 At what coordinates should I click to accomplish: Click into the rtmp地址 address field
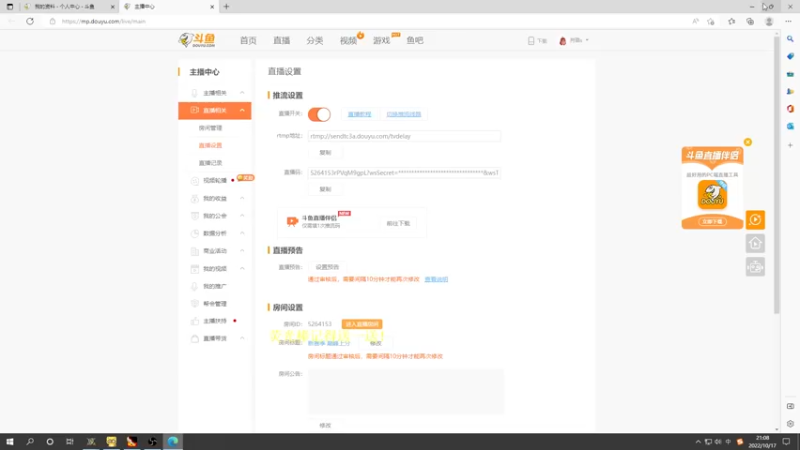coord(404,136)
